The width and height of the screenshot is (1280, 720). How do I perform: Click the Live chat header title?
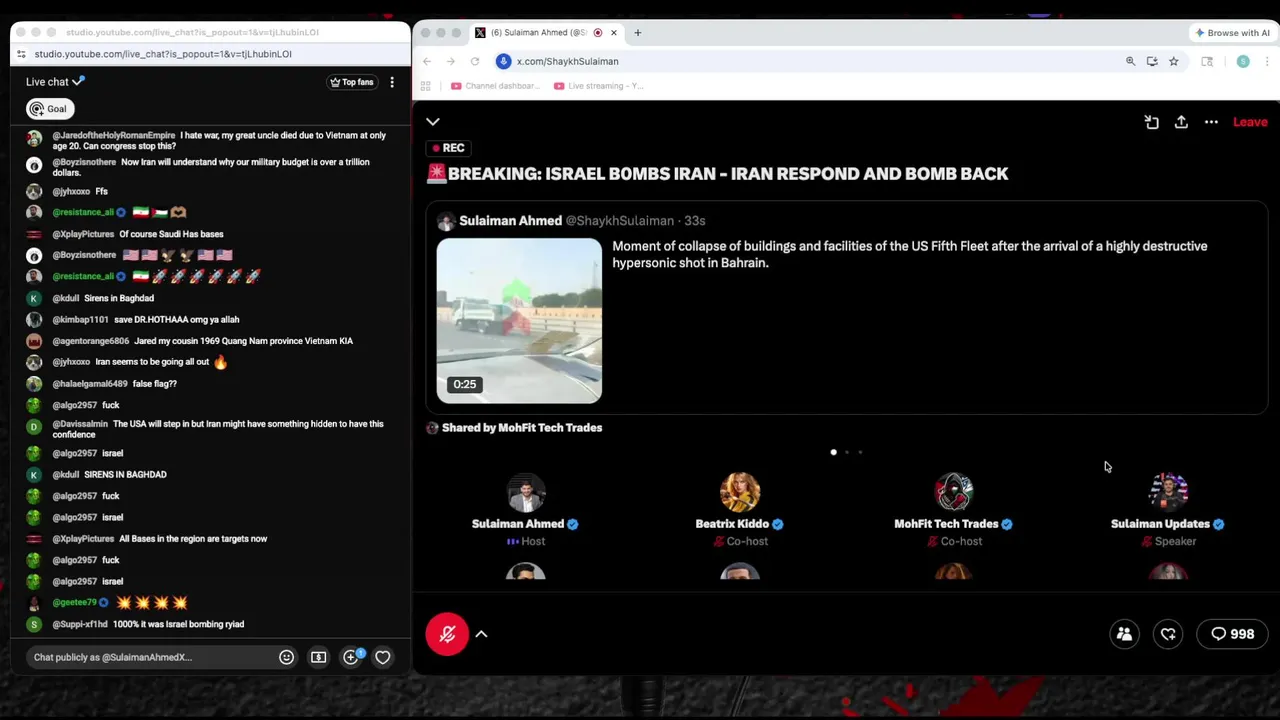point(47,82)
